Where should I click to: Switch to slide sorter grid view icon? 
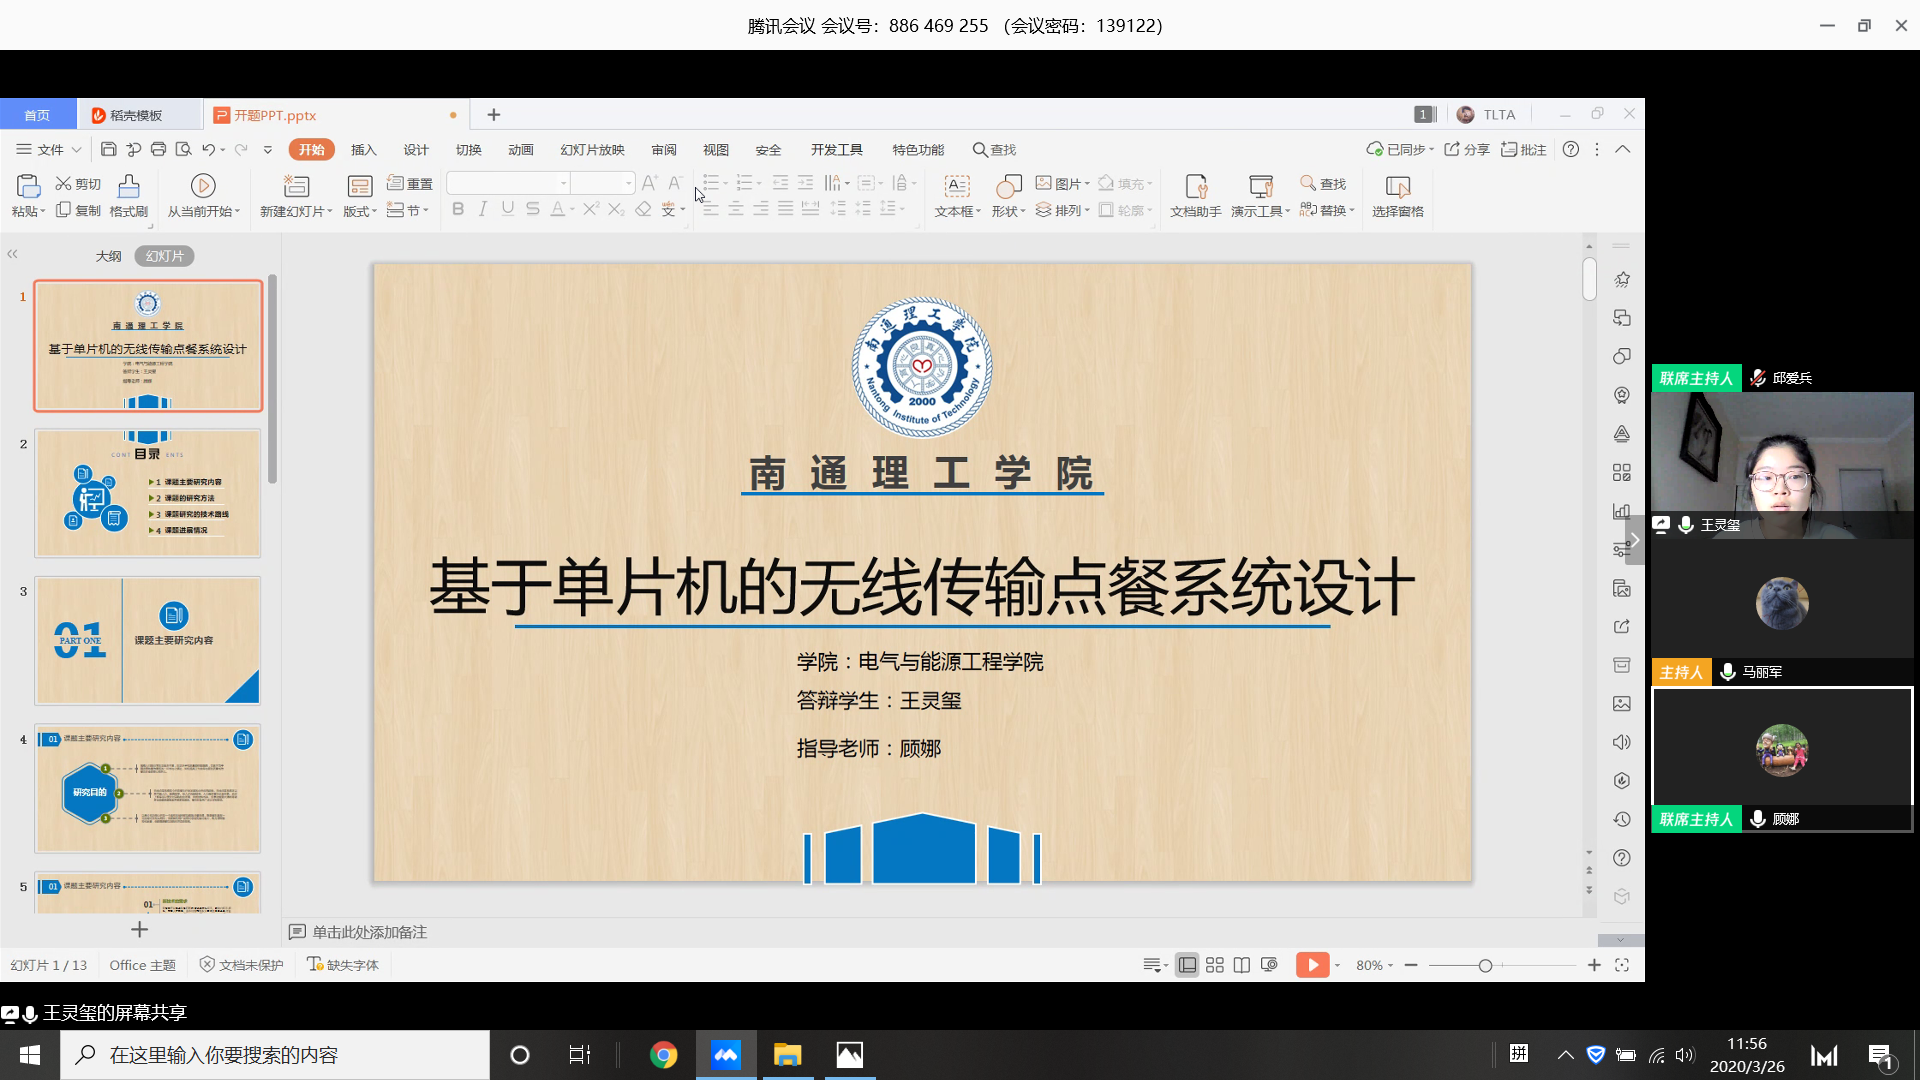(x=1215, y=965)
